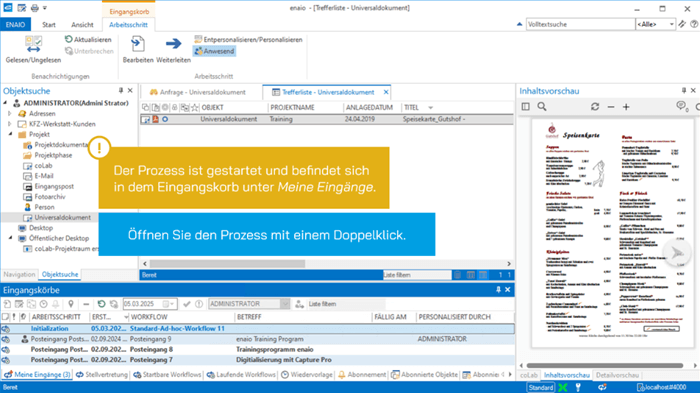Select the Speisekarte_Gutshof hit list row
The width and height of the screenshot is (700, 393).
(327, 119)
